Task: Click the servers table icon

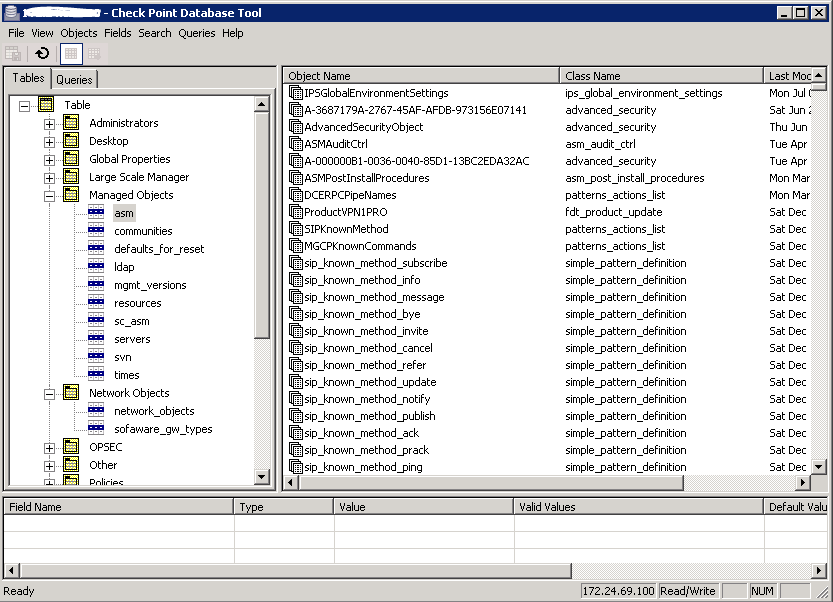Action: tap(96, 339)
